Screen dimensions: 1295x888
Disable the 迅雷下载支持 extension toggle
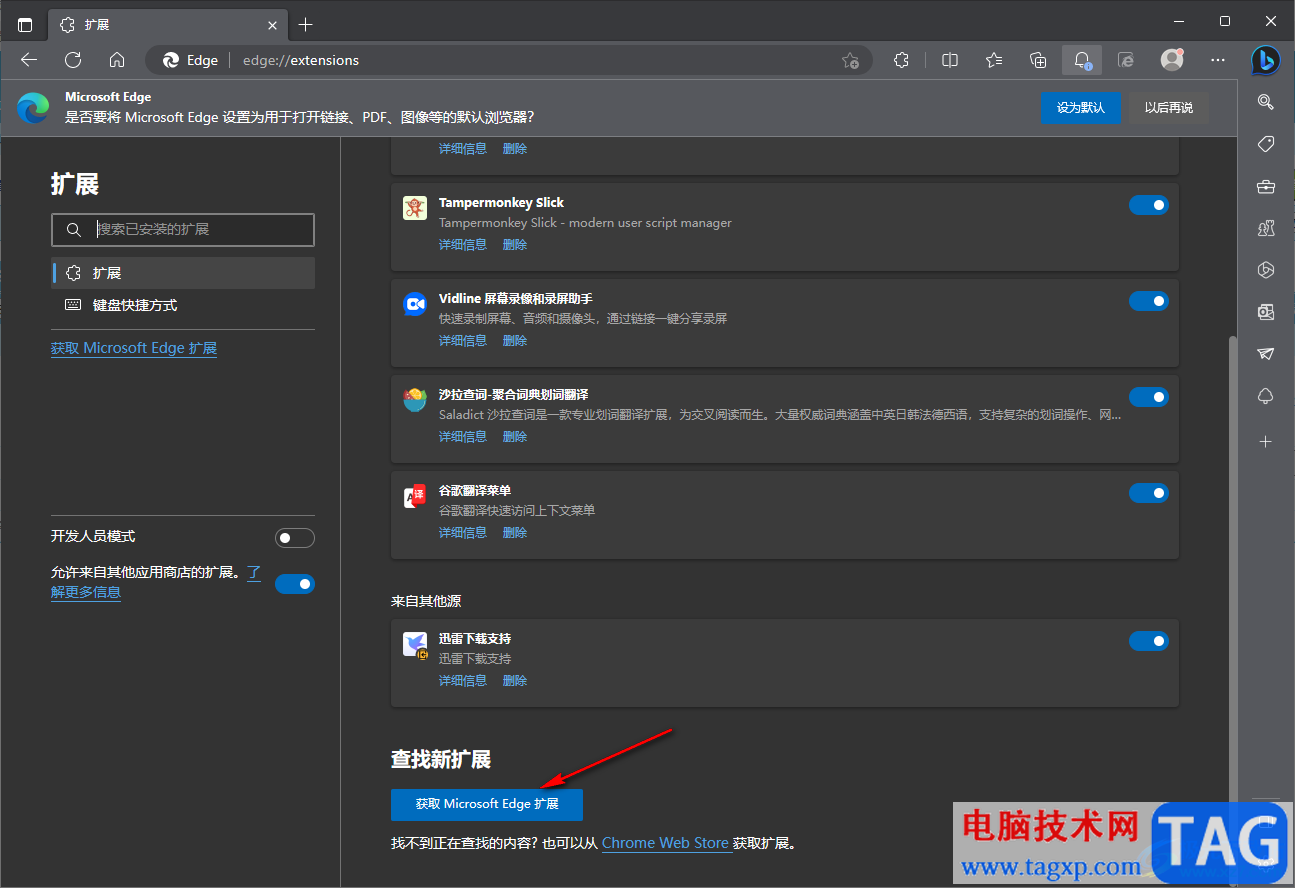[1149, 641]
